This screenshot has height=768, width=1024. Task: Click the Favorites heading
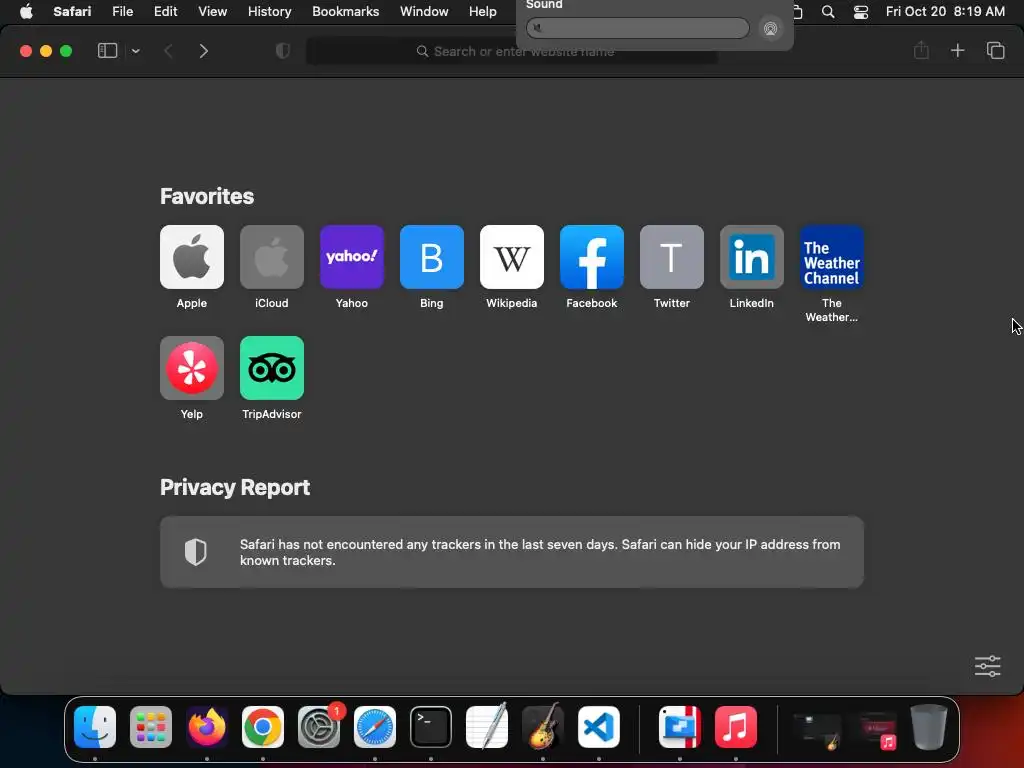point(207,196)
